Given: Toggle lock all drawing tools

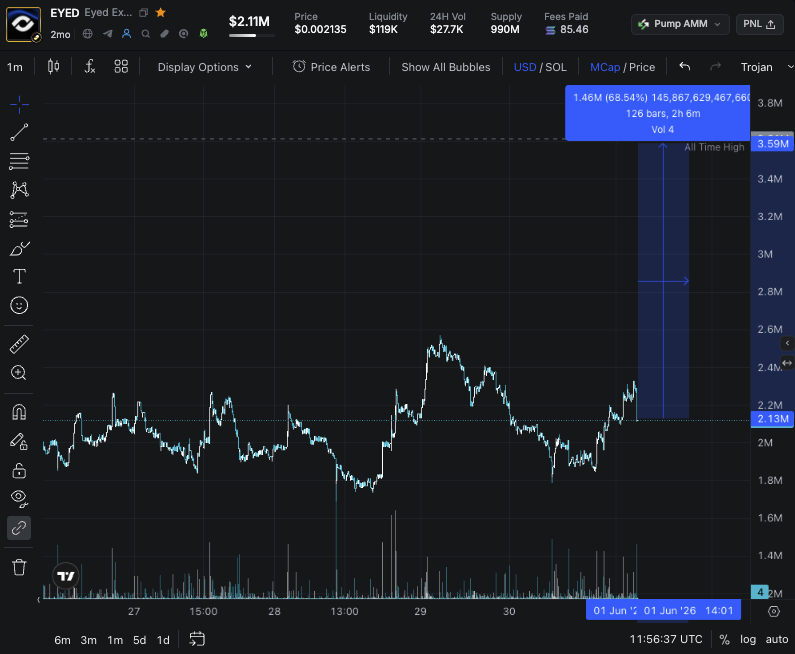Looking at the screenshot, I should (19, 470).
